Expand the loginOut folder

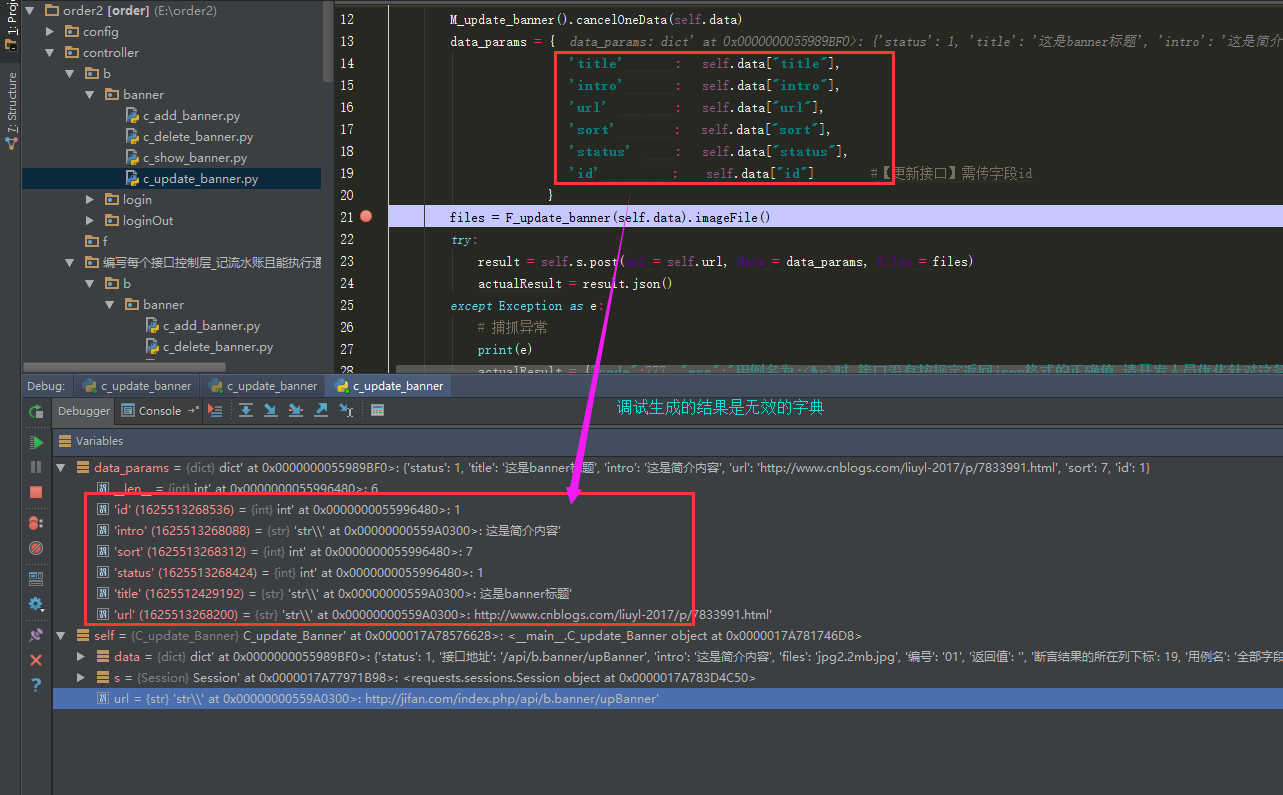[90, 221]
